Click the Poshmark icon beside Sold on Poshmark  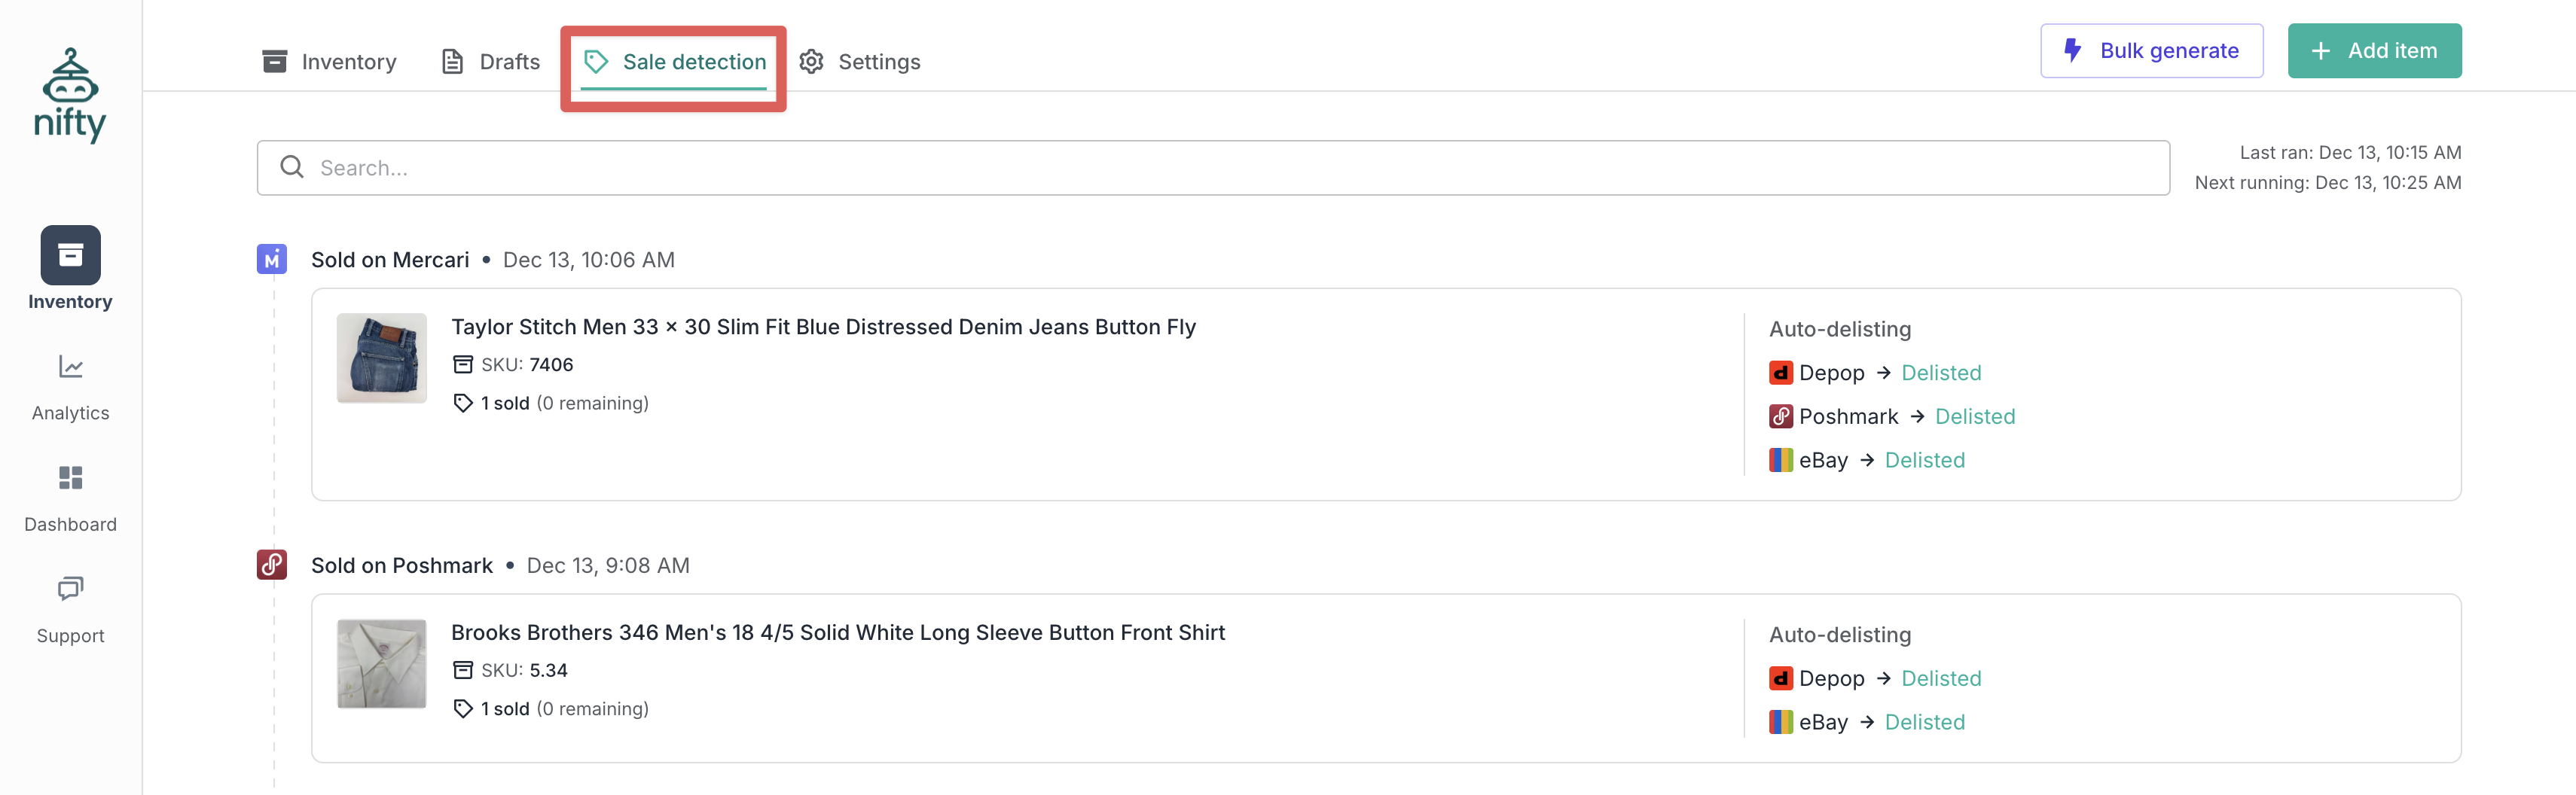click(x=272, y=565)
